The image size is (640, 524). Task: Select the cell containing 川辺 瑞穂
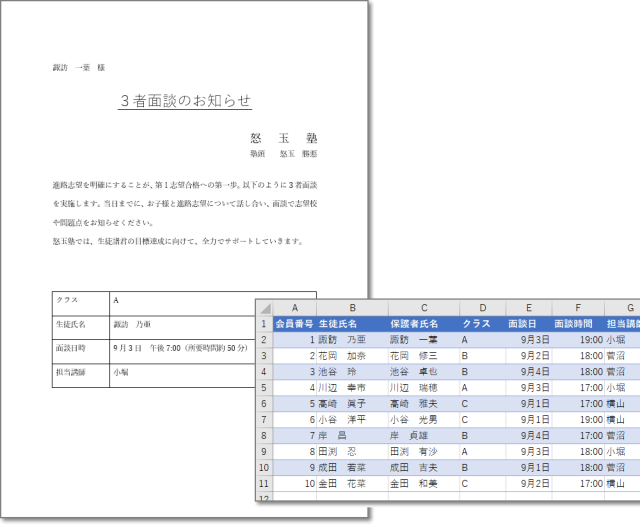click(x=413, y=387)
